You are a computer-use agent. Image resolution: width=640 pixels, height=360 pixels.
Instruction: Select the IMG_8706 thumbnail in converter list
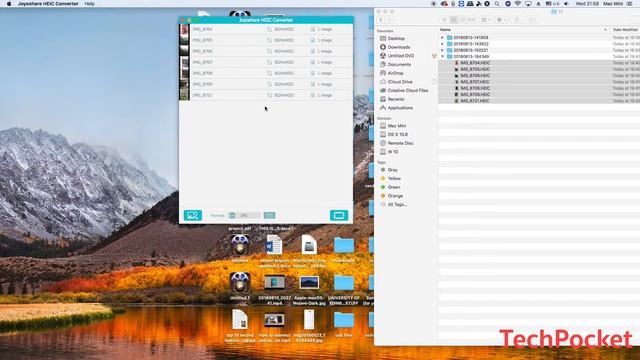point(184,51)
